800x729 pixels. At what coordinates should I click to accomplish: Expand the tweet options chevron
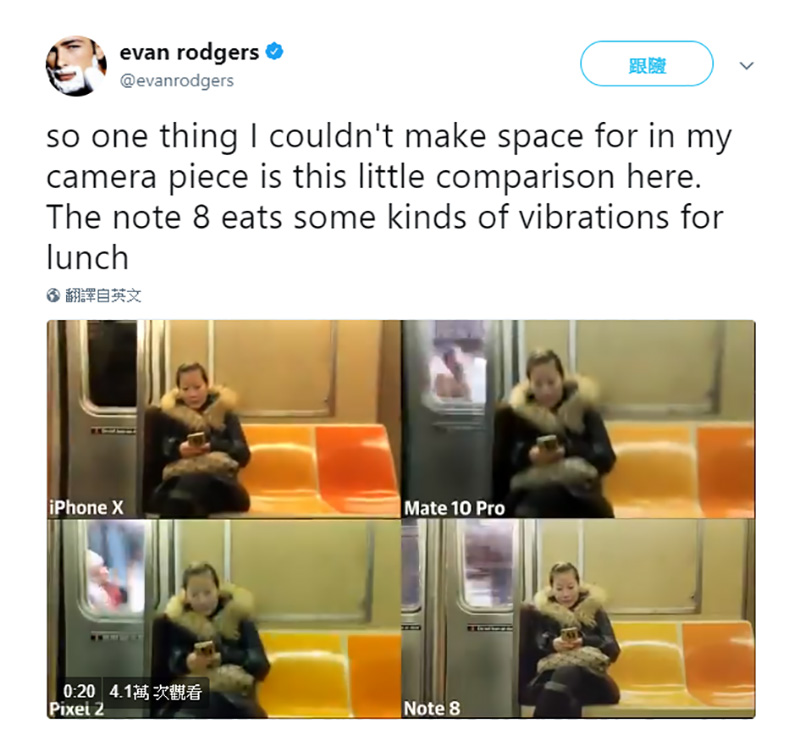coord(746,66)
